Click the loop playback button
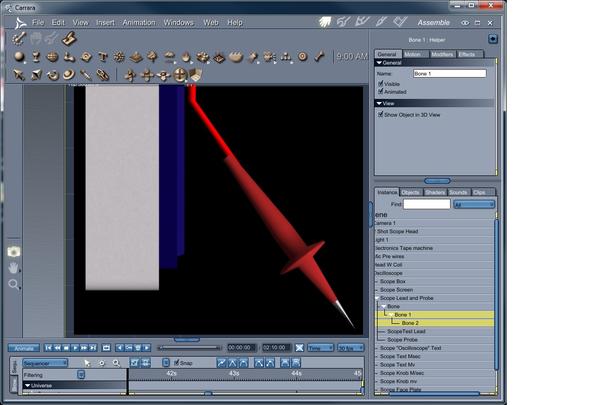 pos(106,348)
